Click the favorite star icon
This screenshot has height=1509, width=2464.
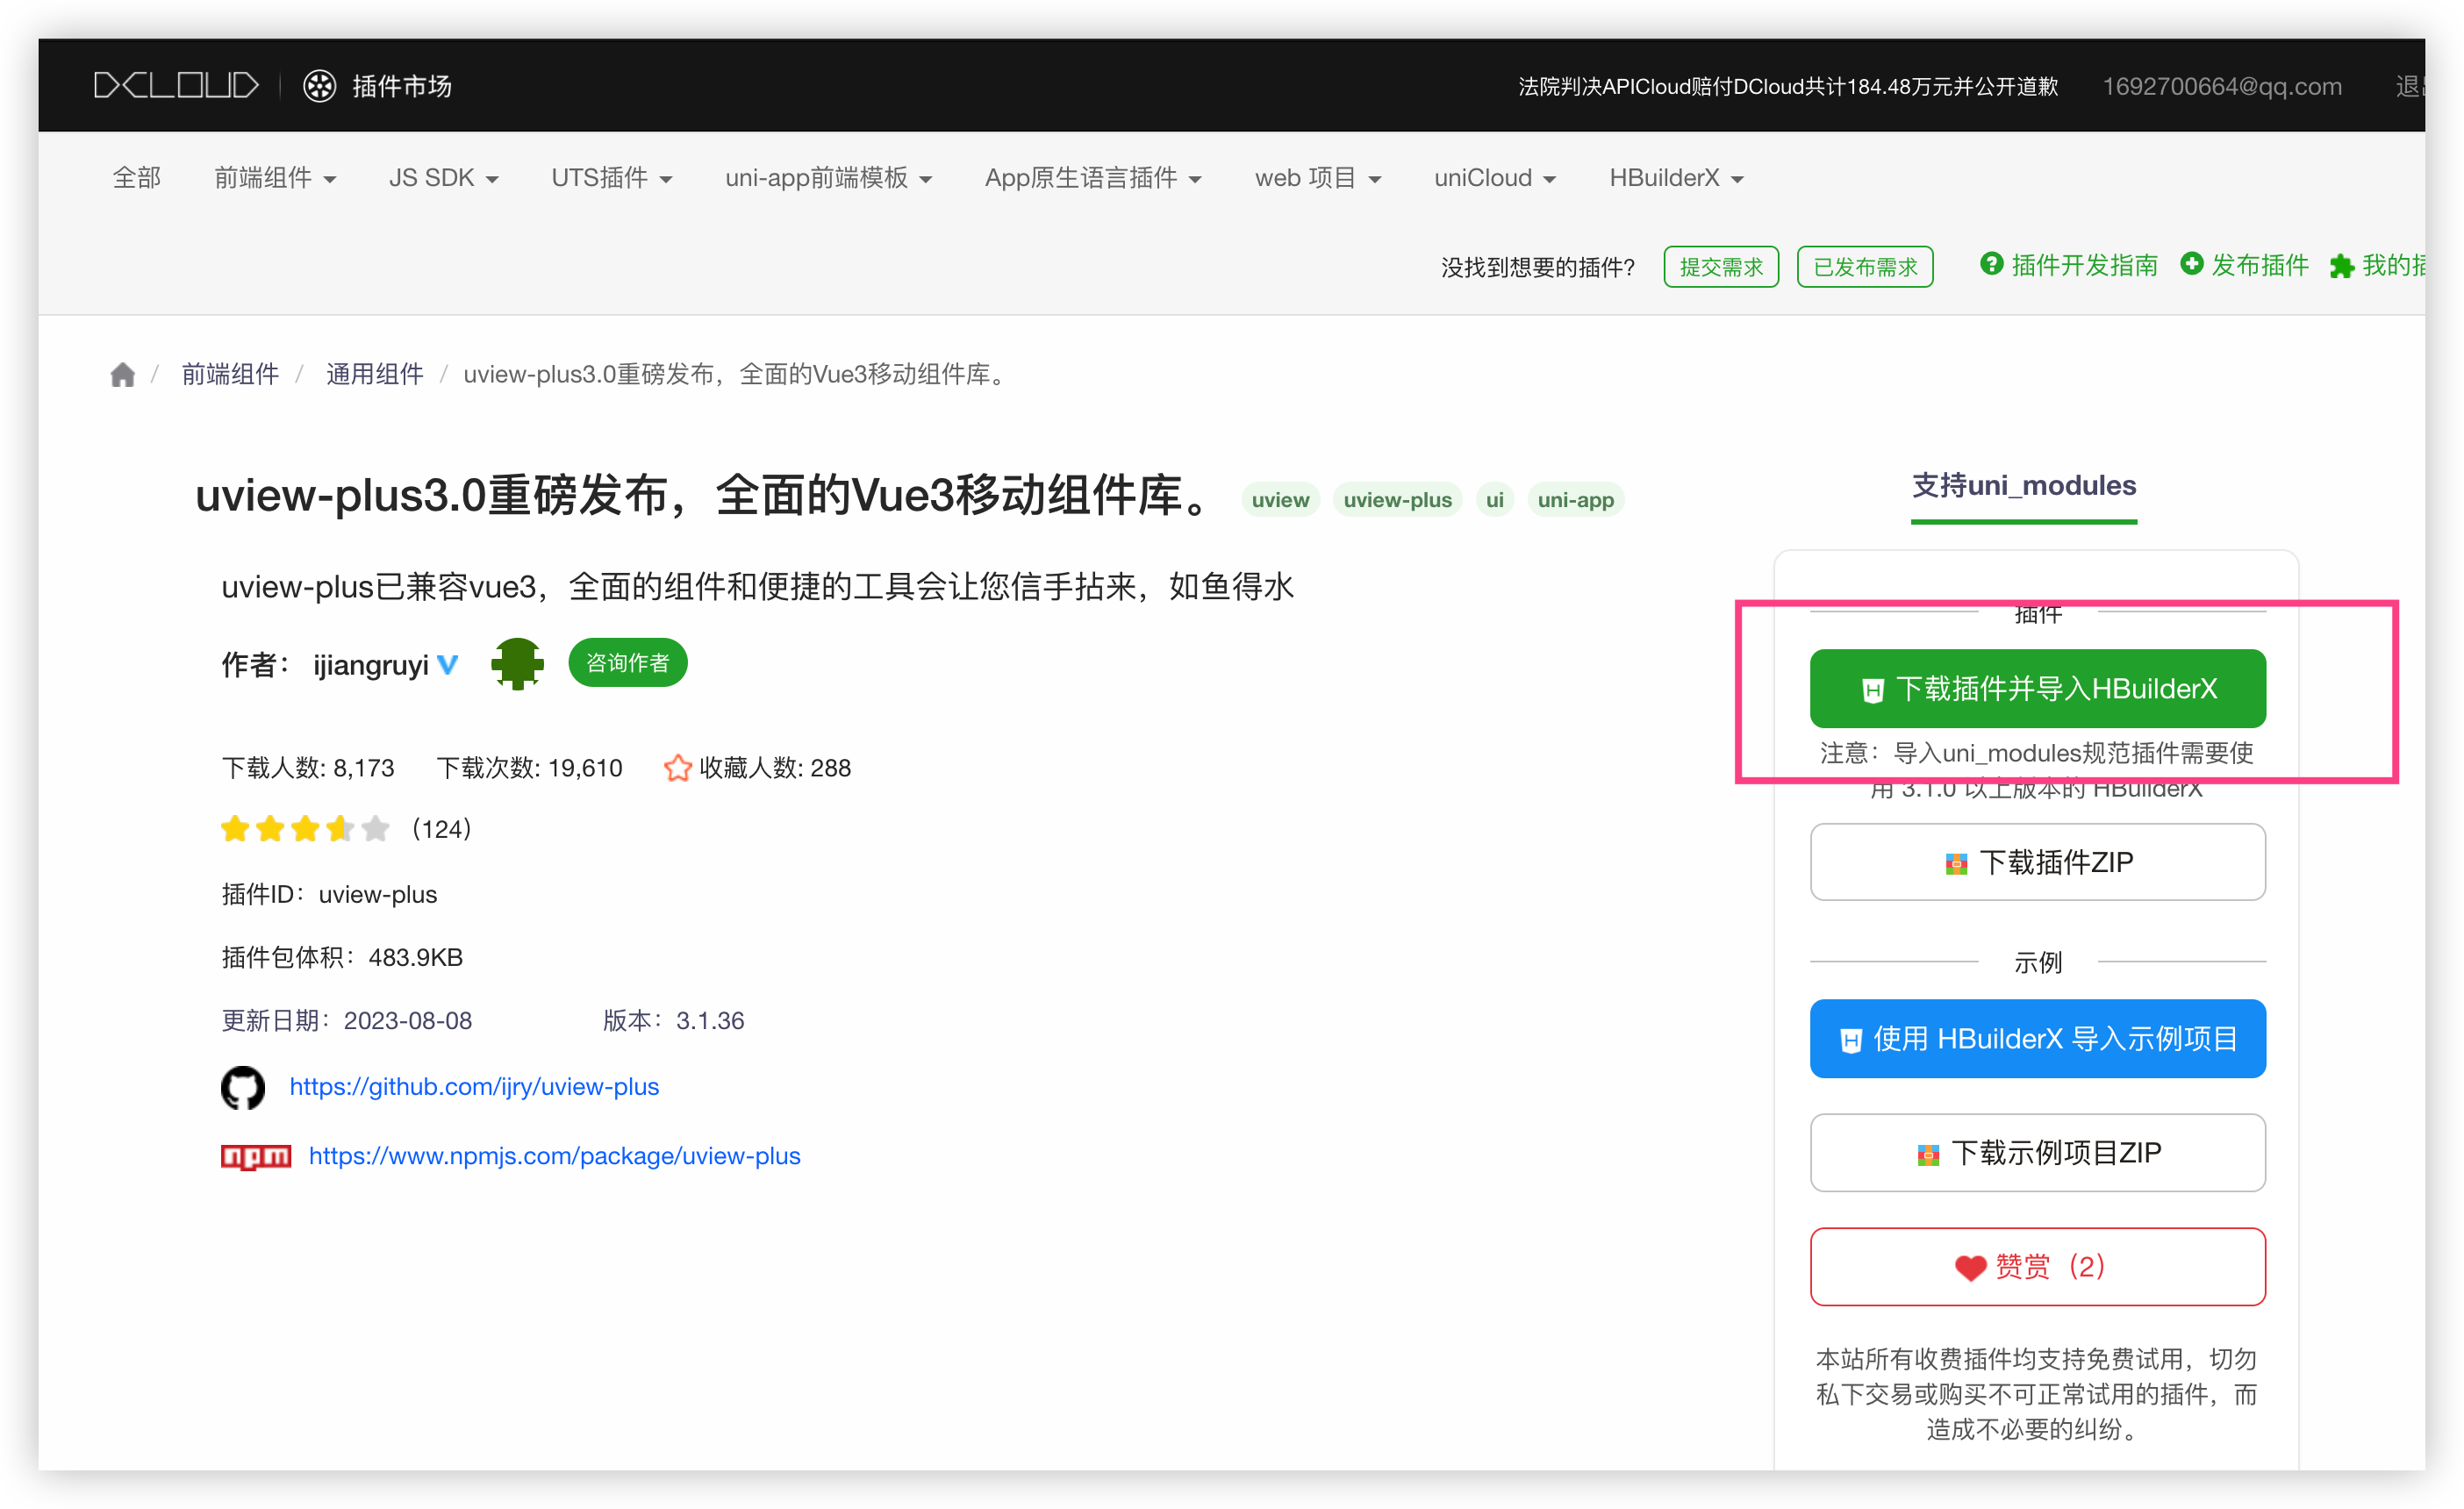click(677, 768)
